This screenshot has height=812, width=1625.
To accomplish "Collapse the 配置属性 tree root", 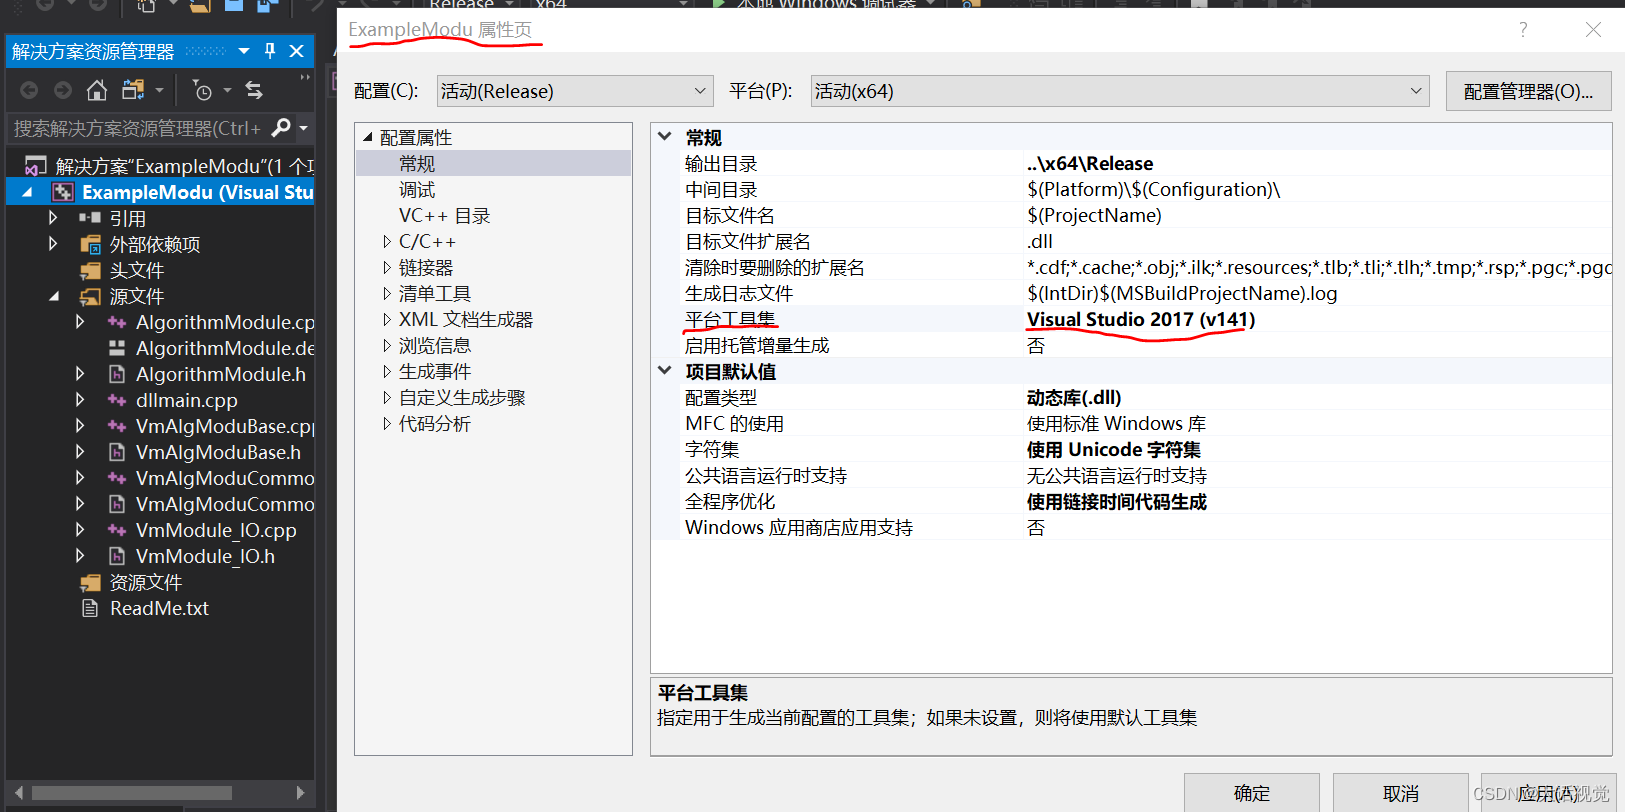I will point(367,137).
